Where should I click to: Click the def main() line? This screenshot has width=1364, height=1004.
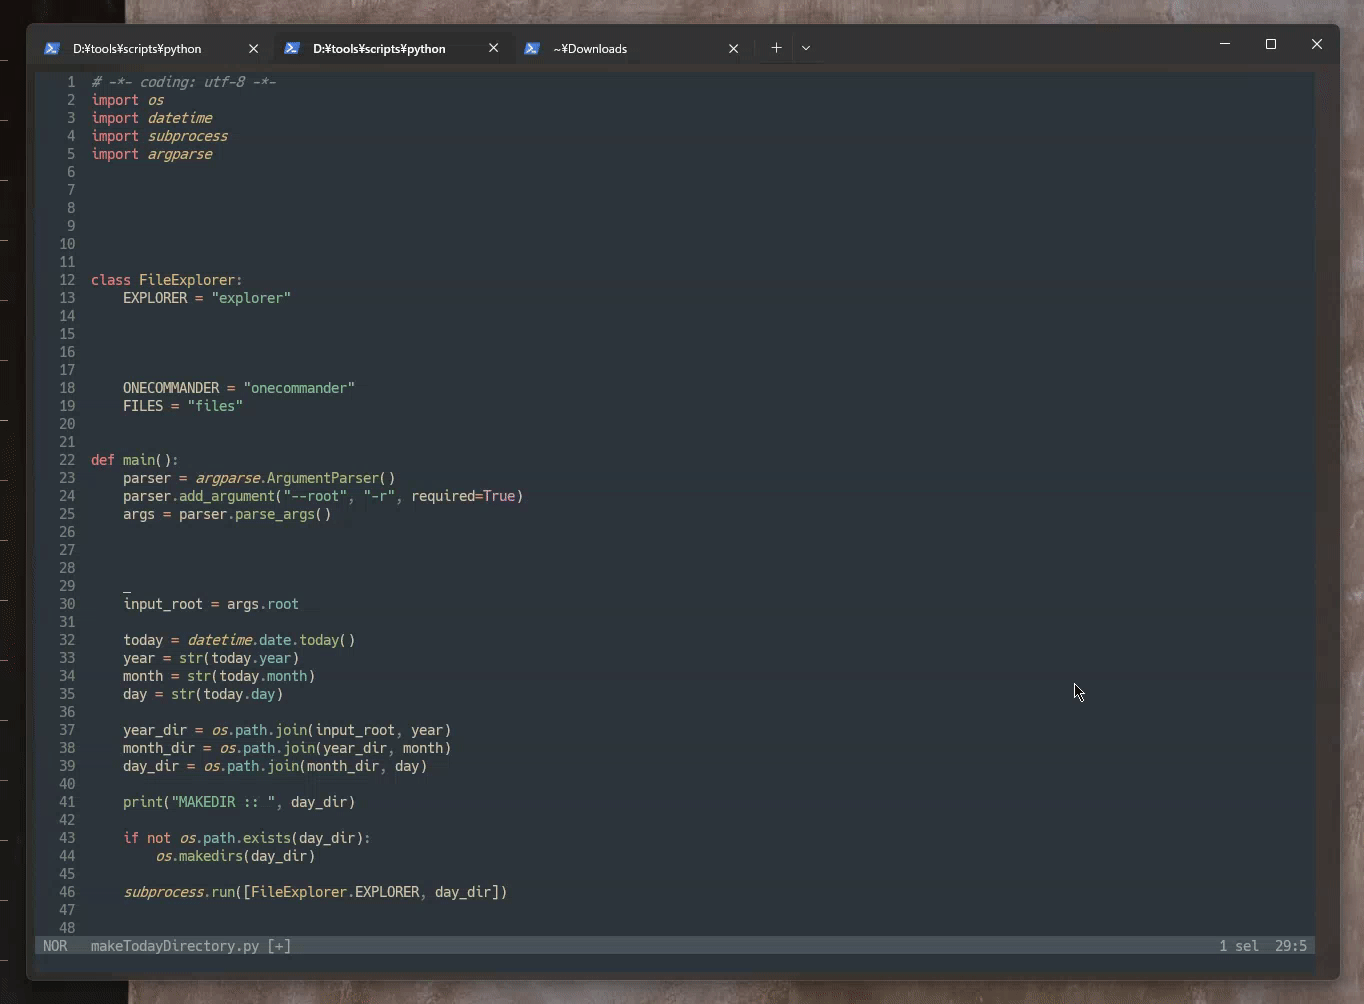134,460
